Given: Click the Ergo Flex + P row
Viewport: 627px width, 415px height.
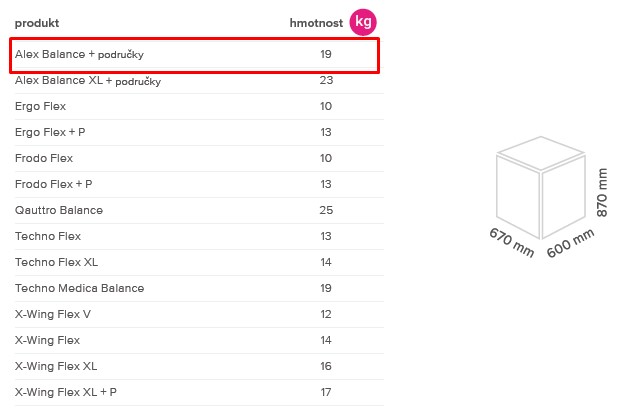Looking at the screenshot, I should point(199,133).
